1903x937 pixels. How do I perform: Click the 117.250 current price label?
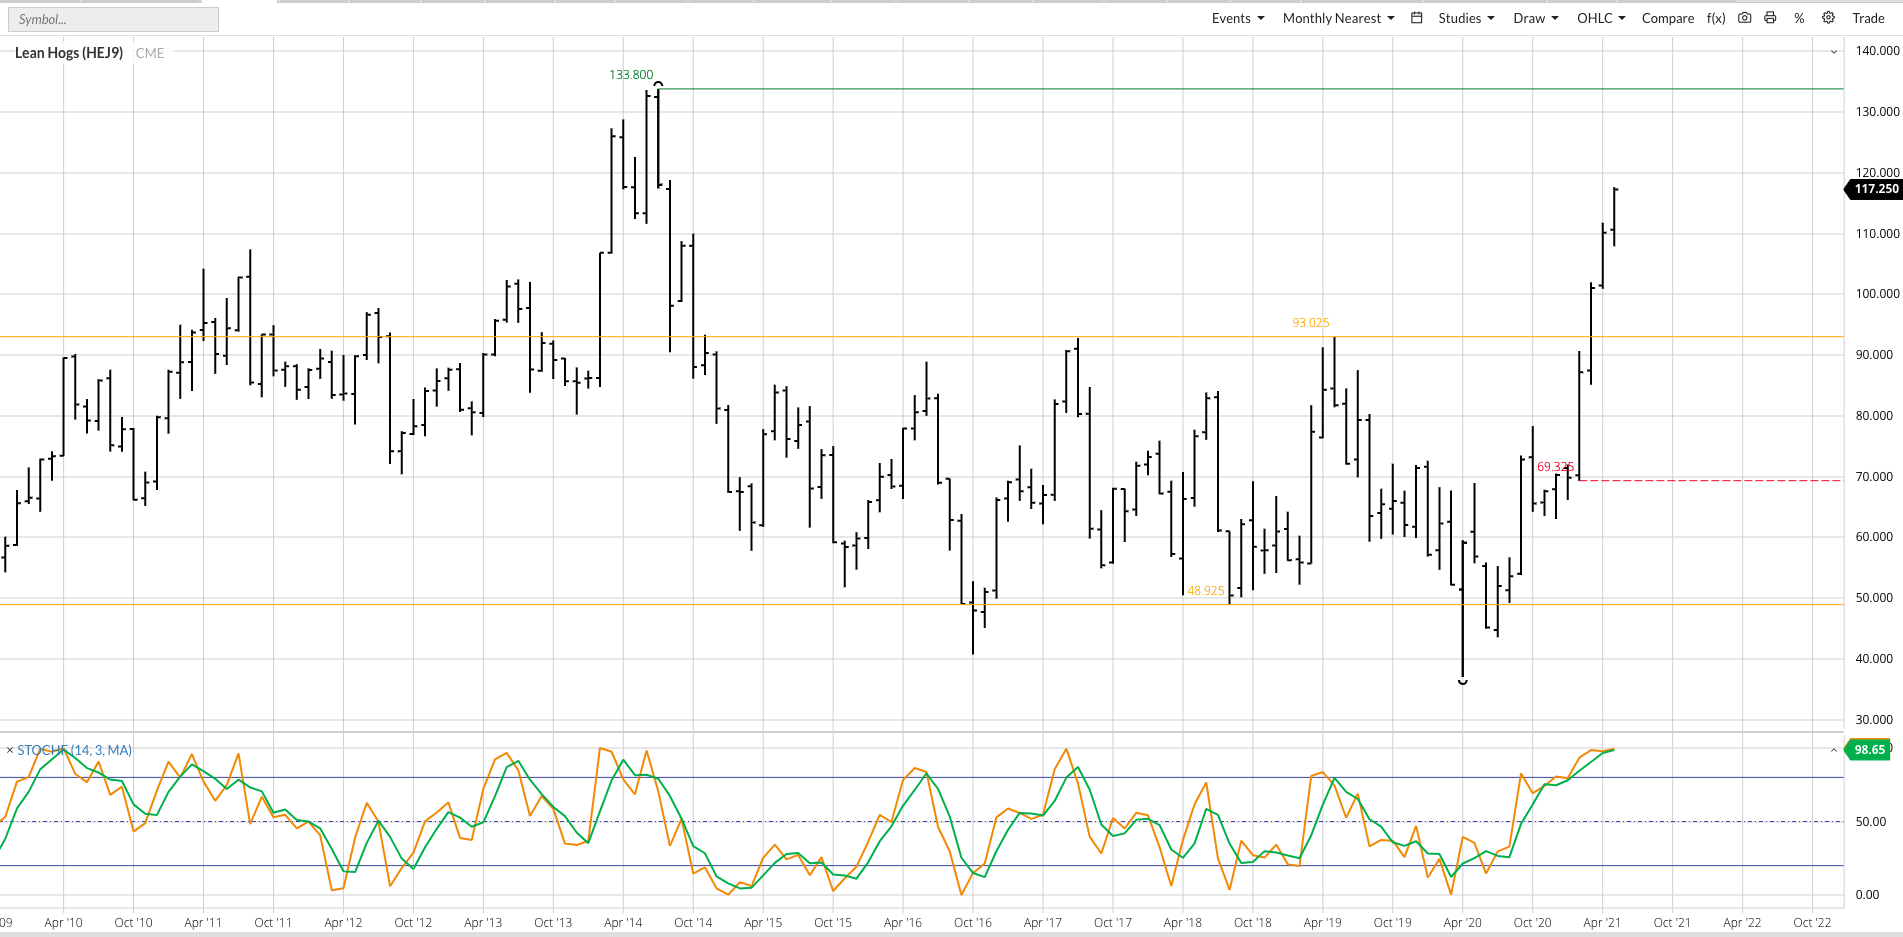pyautogui.click(x=1874, y=189)
